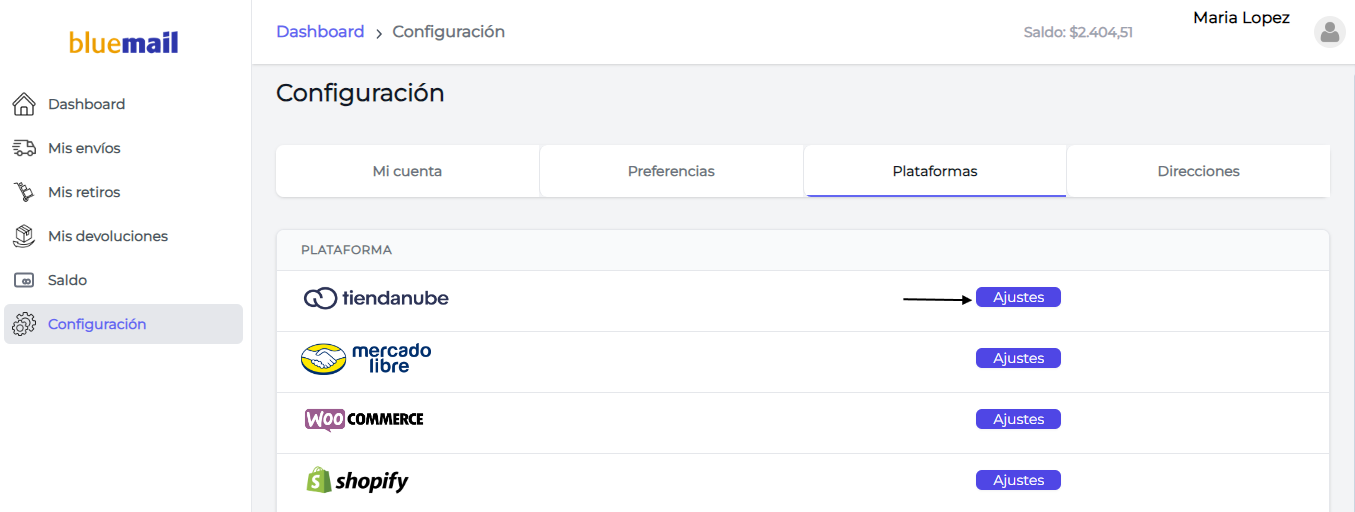Open Mis envíos truck icon
Screen dimensions: 1355x512
[24, 148]
